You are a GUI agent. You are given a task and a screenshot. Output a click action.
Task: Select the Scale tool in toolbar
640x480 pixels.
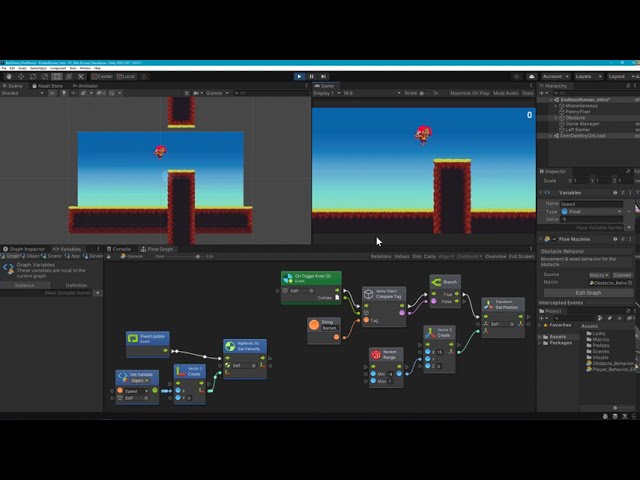pos(45,76)
